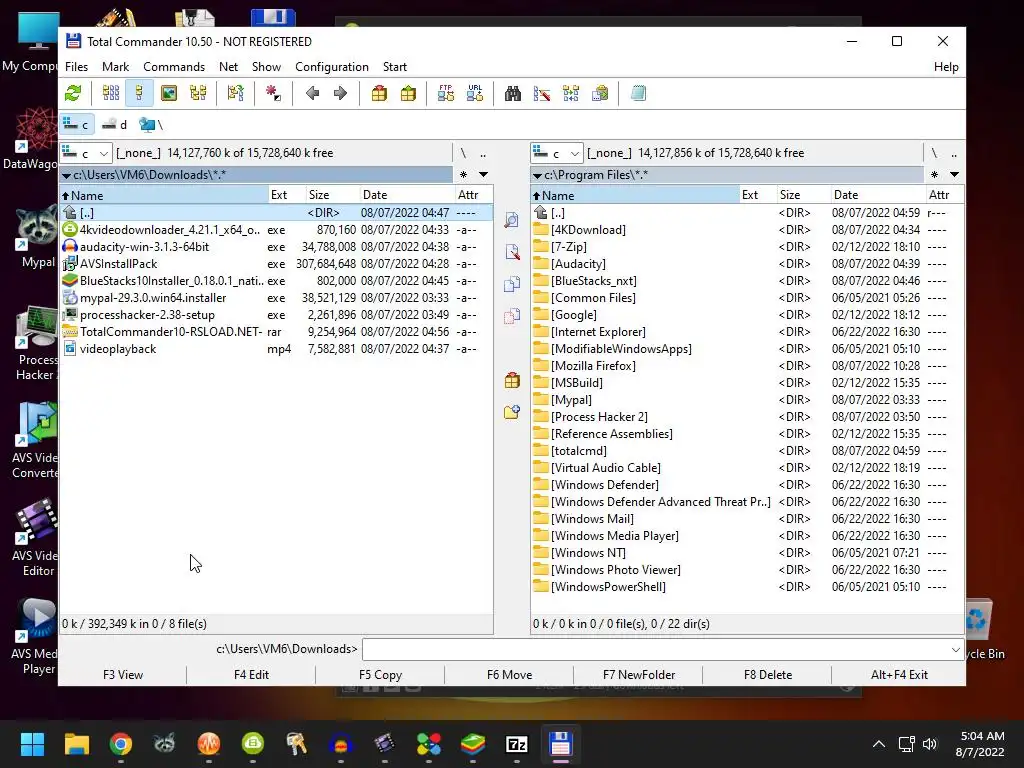Click the F4 Edit button

point(251,675)
